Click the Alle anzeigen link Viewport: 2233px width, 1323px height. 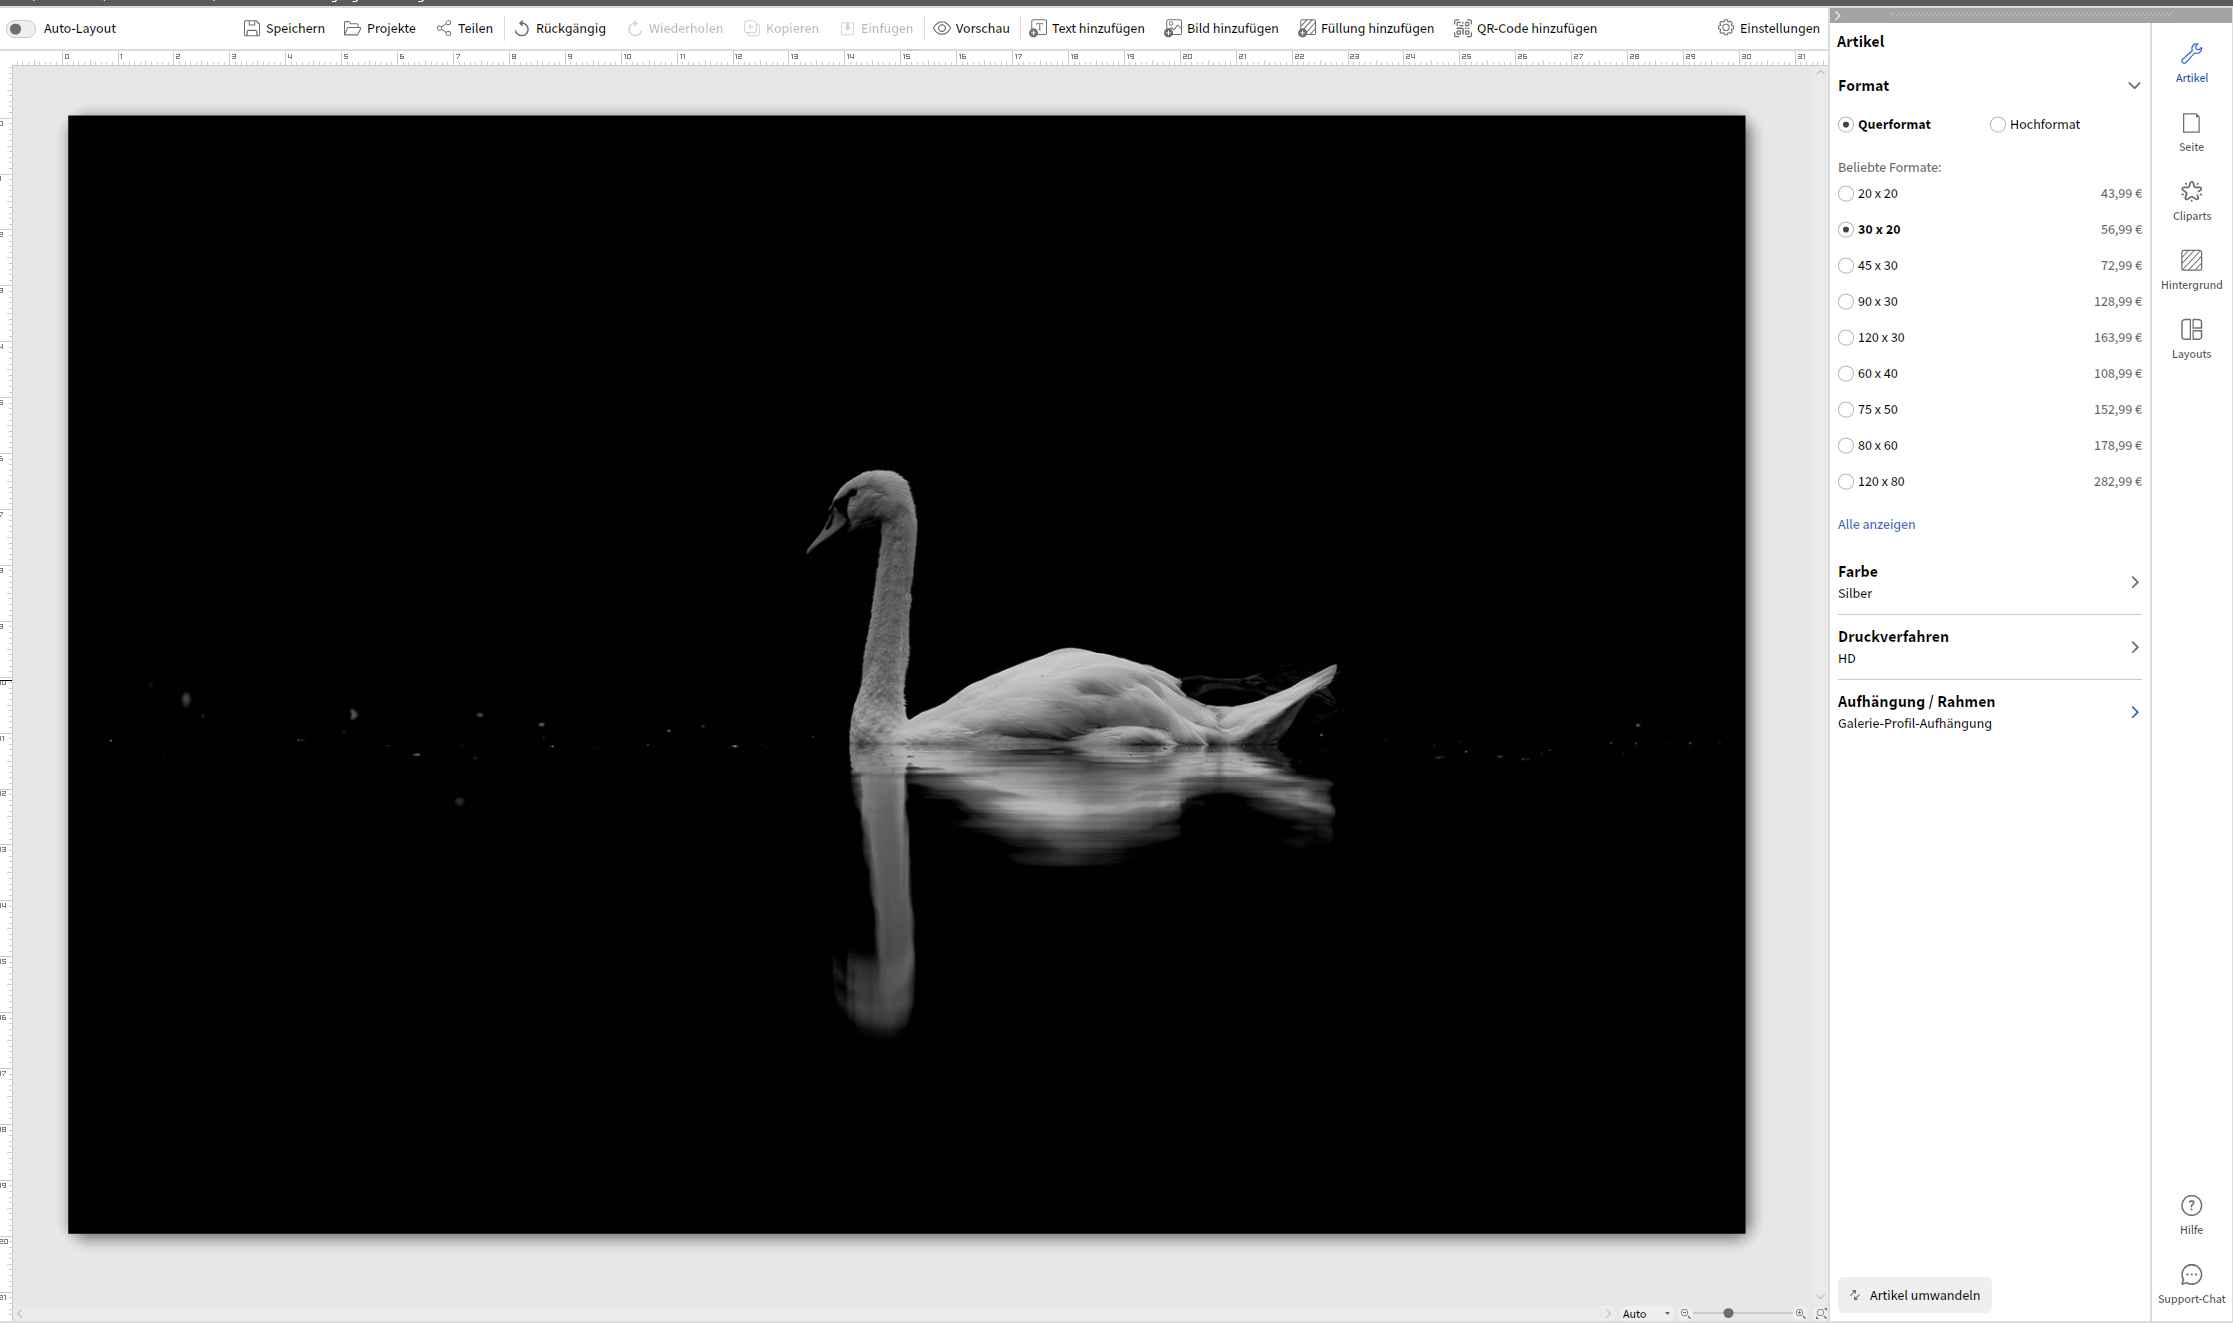pos(1876,524)
